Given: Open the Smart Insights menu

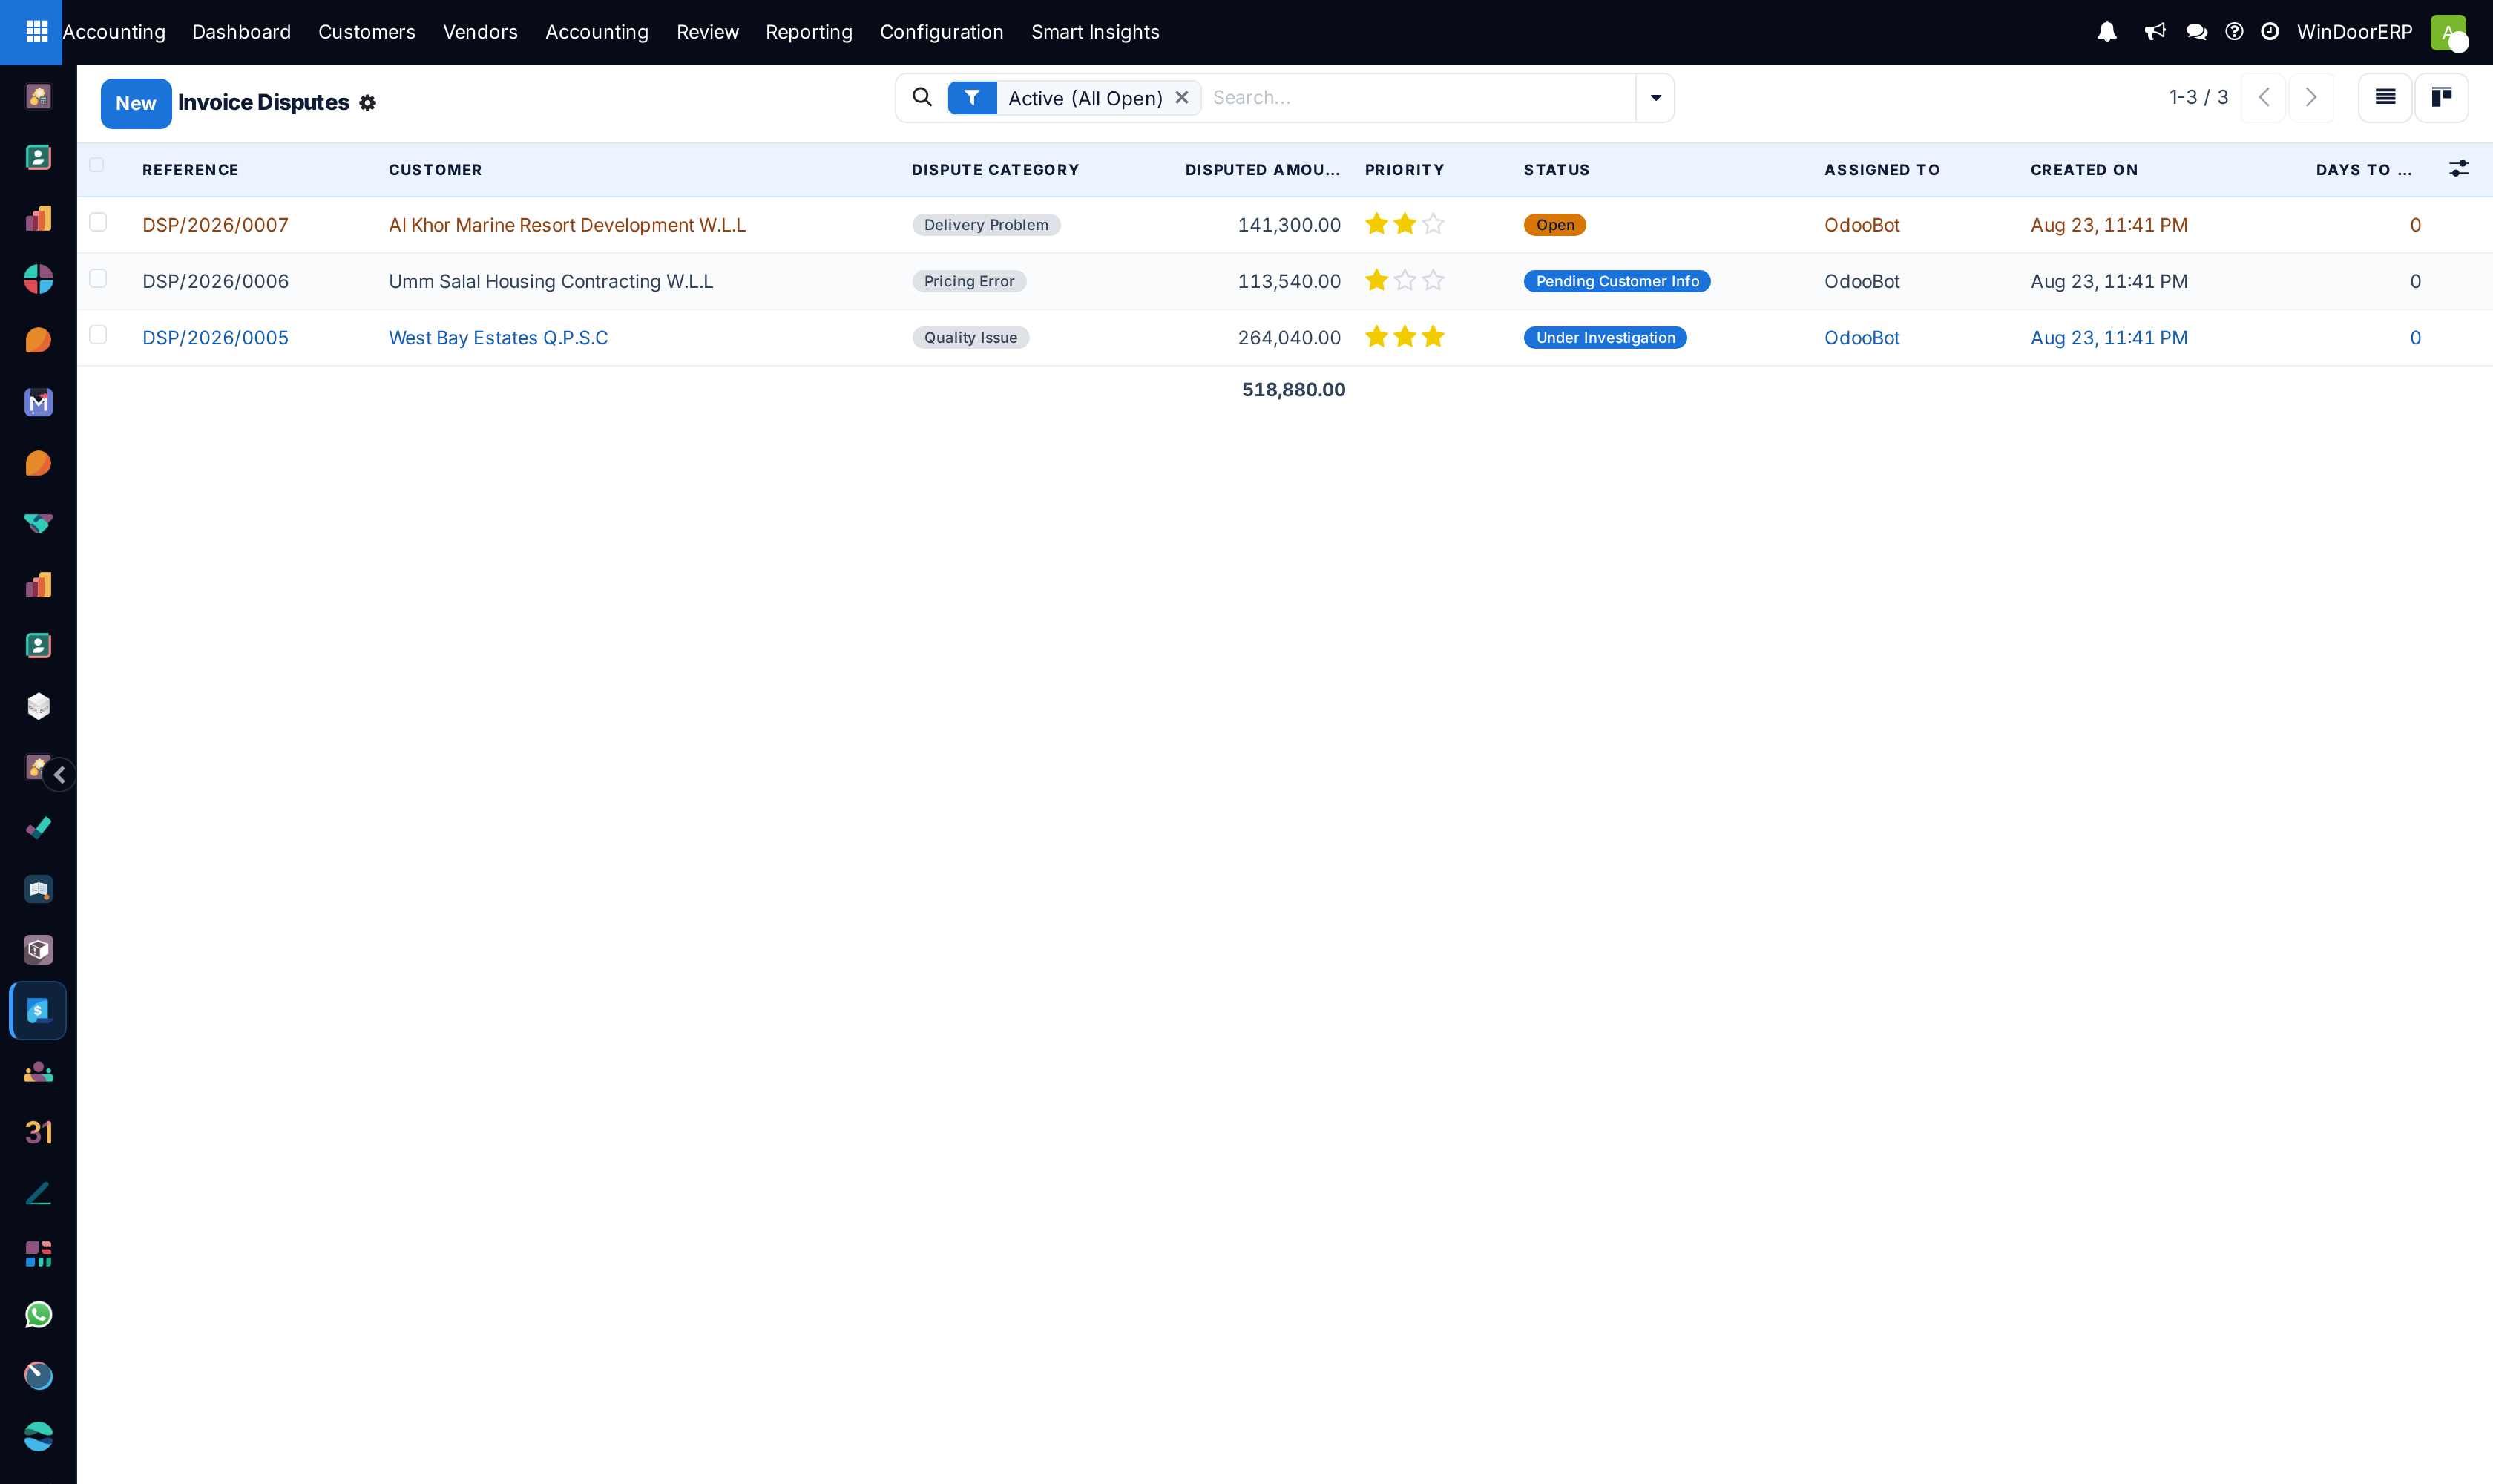Looking at the screenshot, I should (x=1095, y=32).
